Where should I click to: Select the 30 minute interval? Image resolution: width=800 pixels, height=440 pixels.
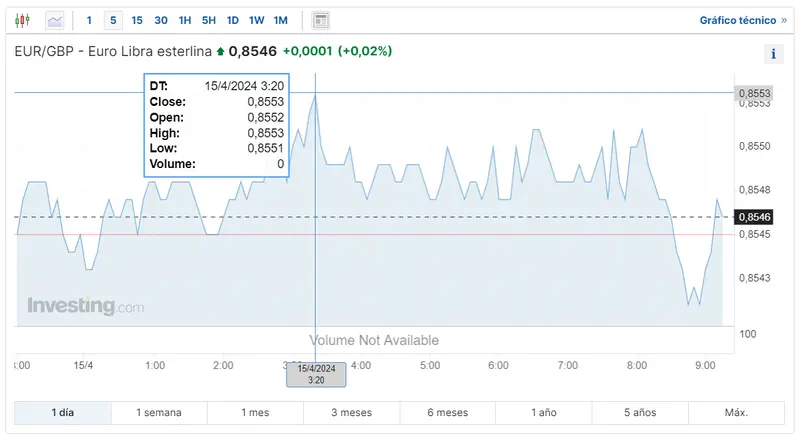(161, 20)
